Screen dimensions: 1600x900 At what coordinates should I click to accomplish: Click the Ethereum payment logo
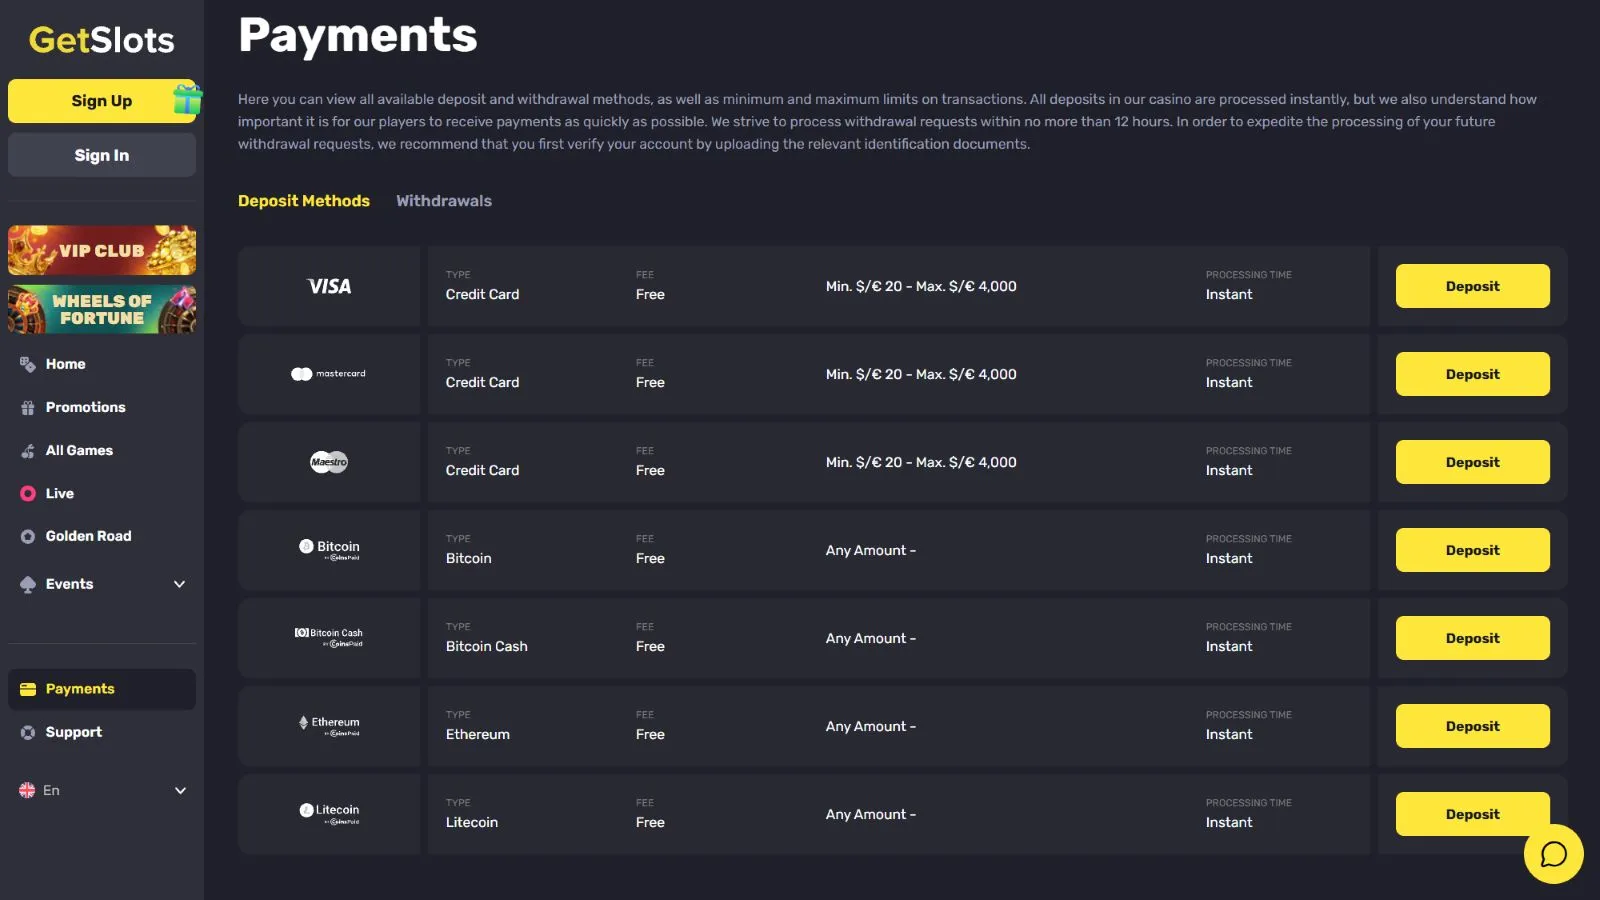(329, 725)
